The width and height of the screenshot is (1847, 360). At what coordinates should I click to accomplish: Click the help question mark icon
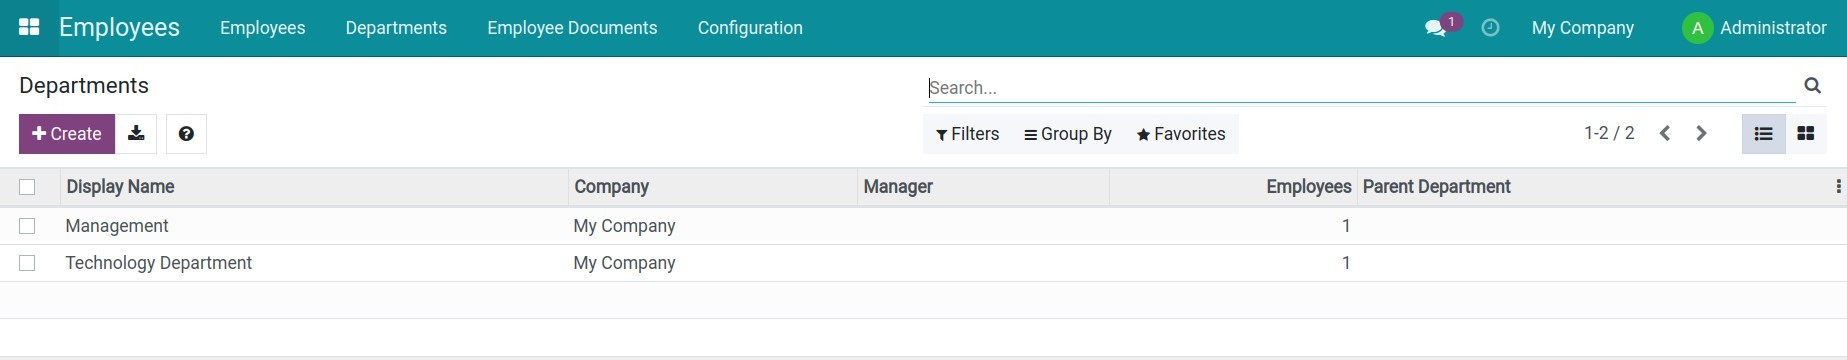click(186, 134)
